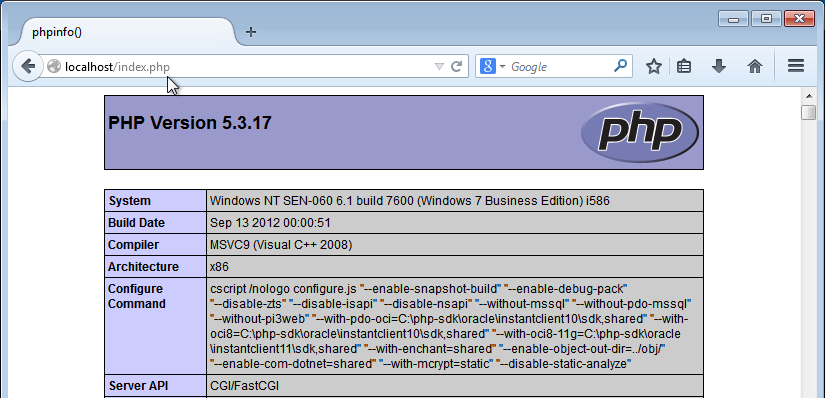Viewport: 825px width, 398px height.
Task: Open a new tab with plus button
Action: point(251,32)
